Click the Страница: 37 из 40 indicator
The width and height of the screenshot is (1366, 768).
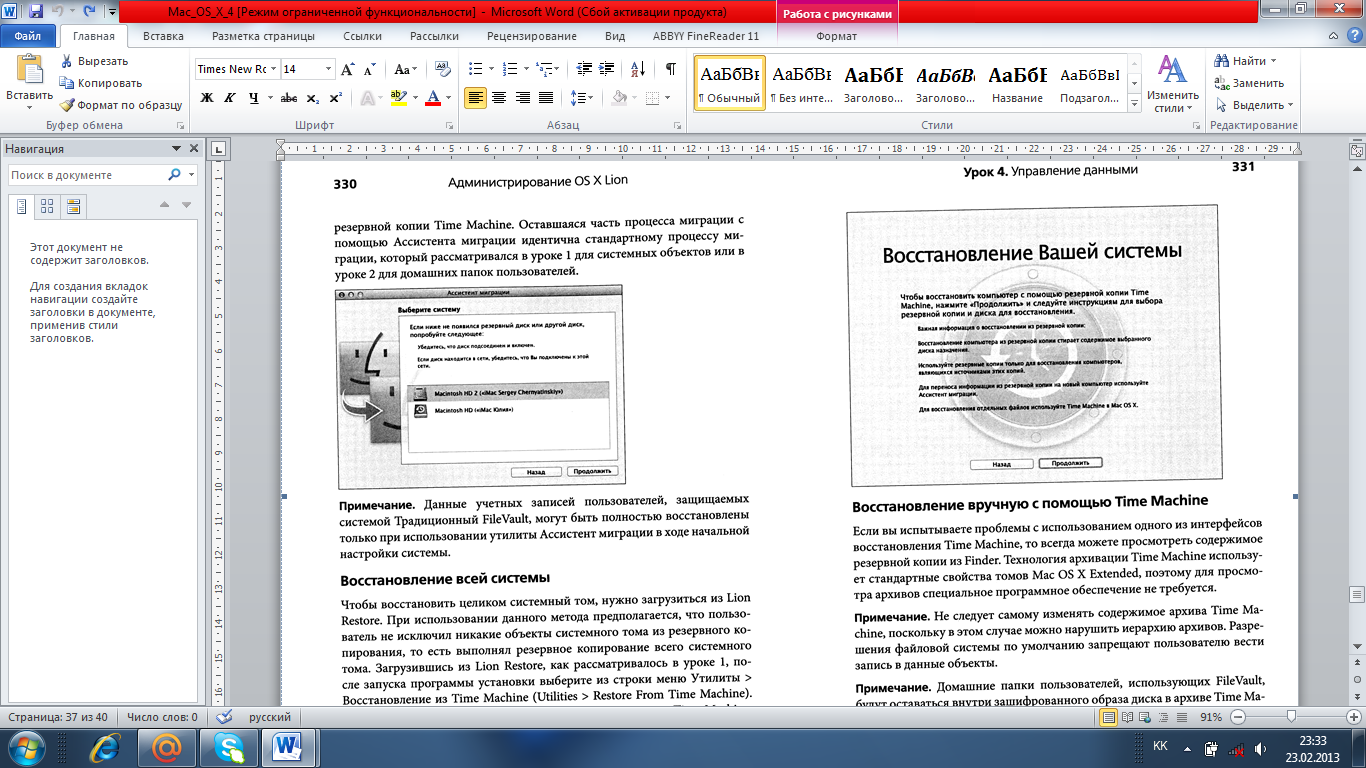click(58, 718)
